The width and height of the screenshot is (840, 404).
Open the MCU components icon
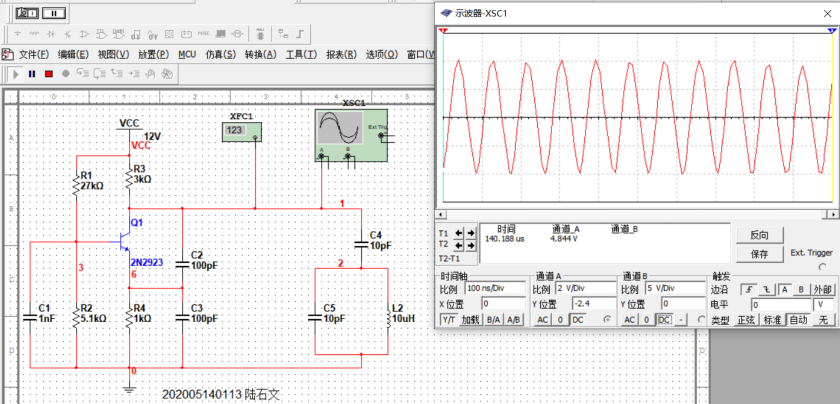click(260, 34)
